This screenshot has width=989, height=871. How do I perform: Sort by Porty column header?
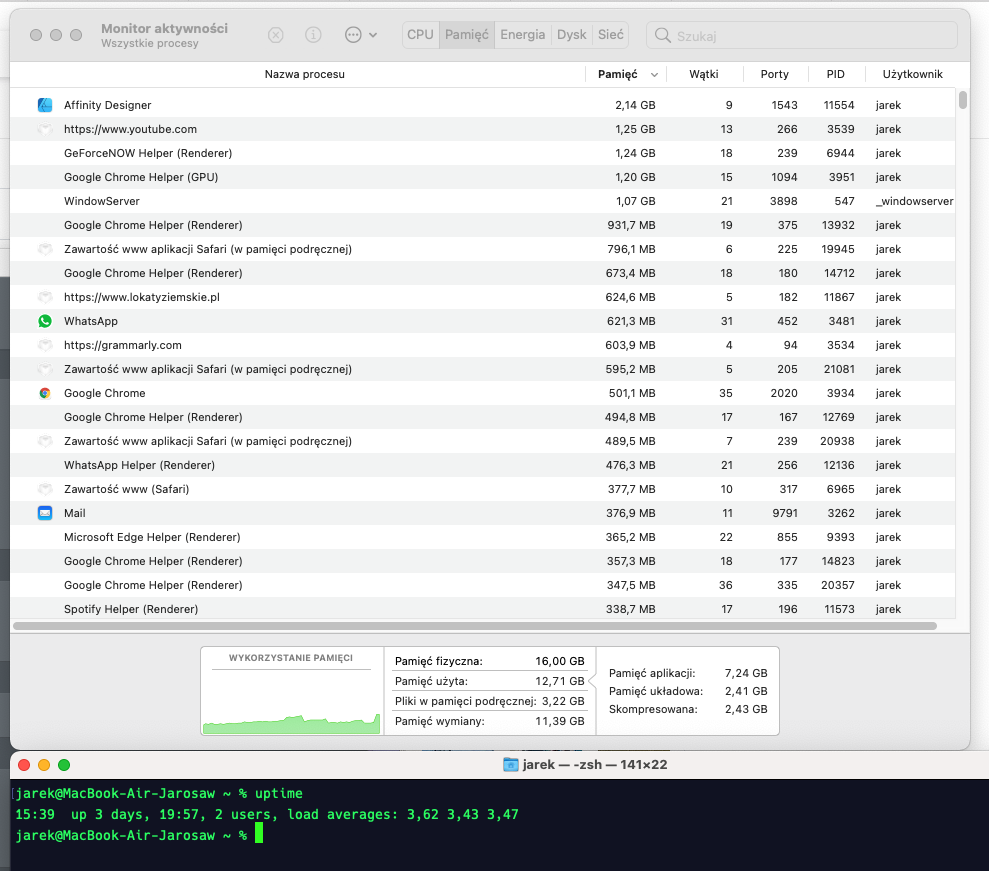(x=775, y=74)
